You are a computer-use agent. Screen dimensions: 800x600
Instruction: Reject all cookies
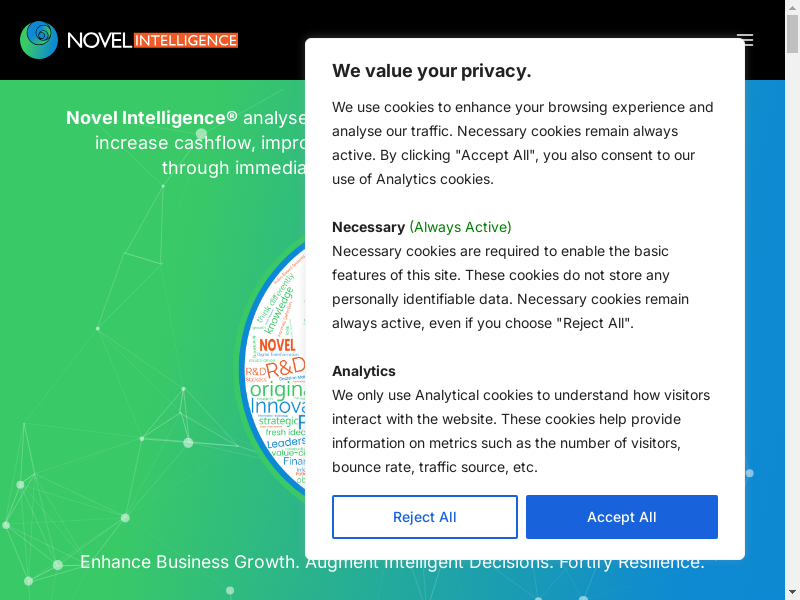coord(425,517)
